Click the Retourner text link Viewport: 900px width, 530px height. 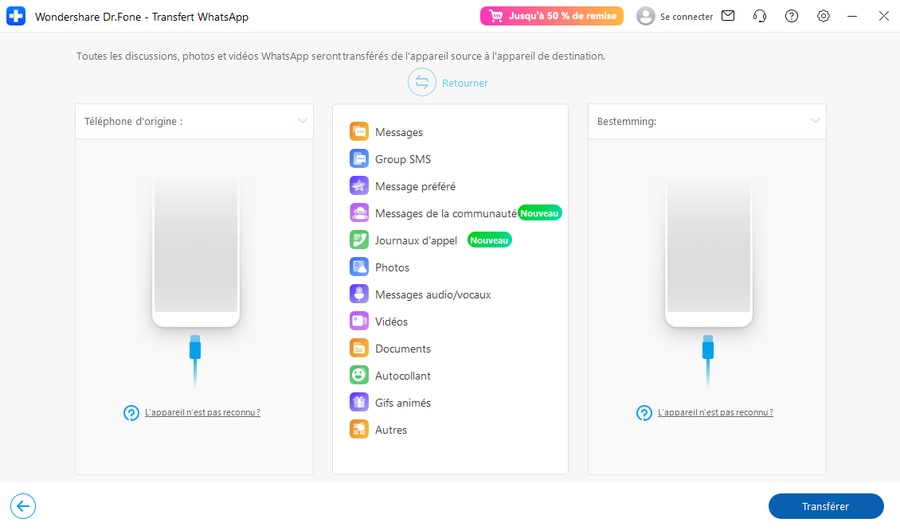click(x=465, y=83)
